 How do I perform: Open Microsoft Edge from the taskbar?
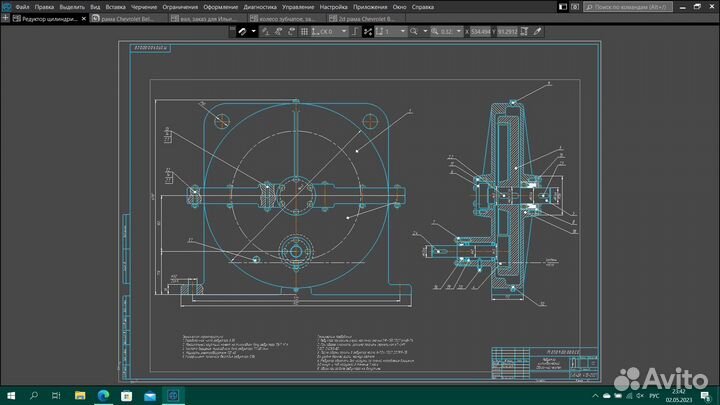coord(103,395)
